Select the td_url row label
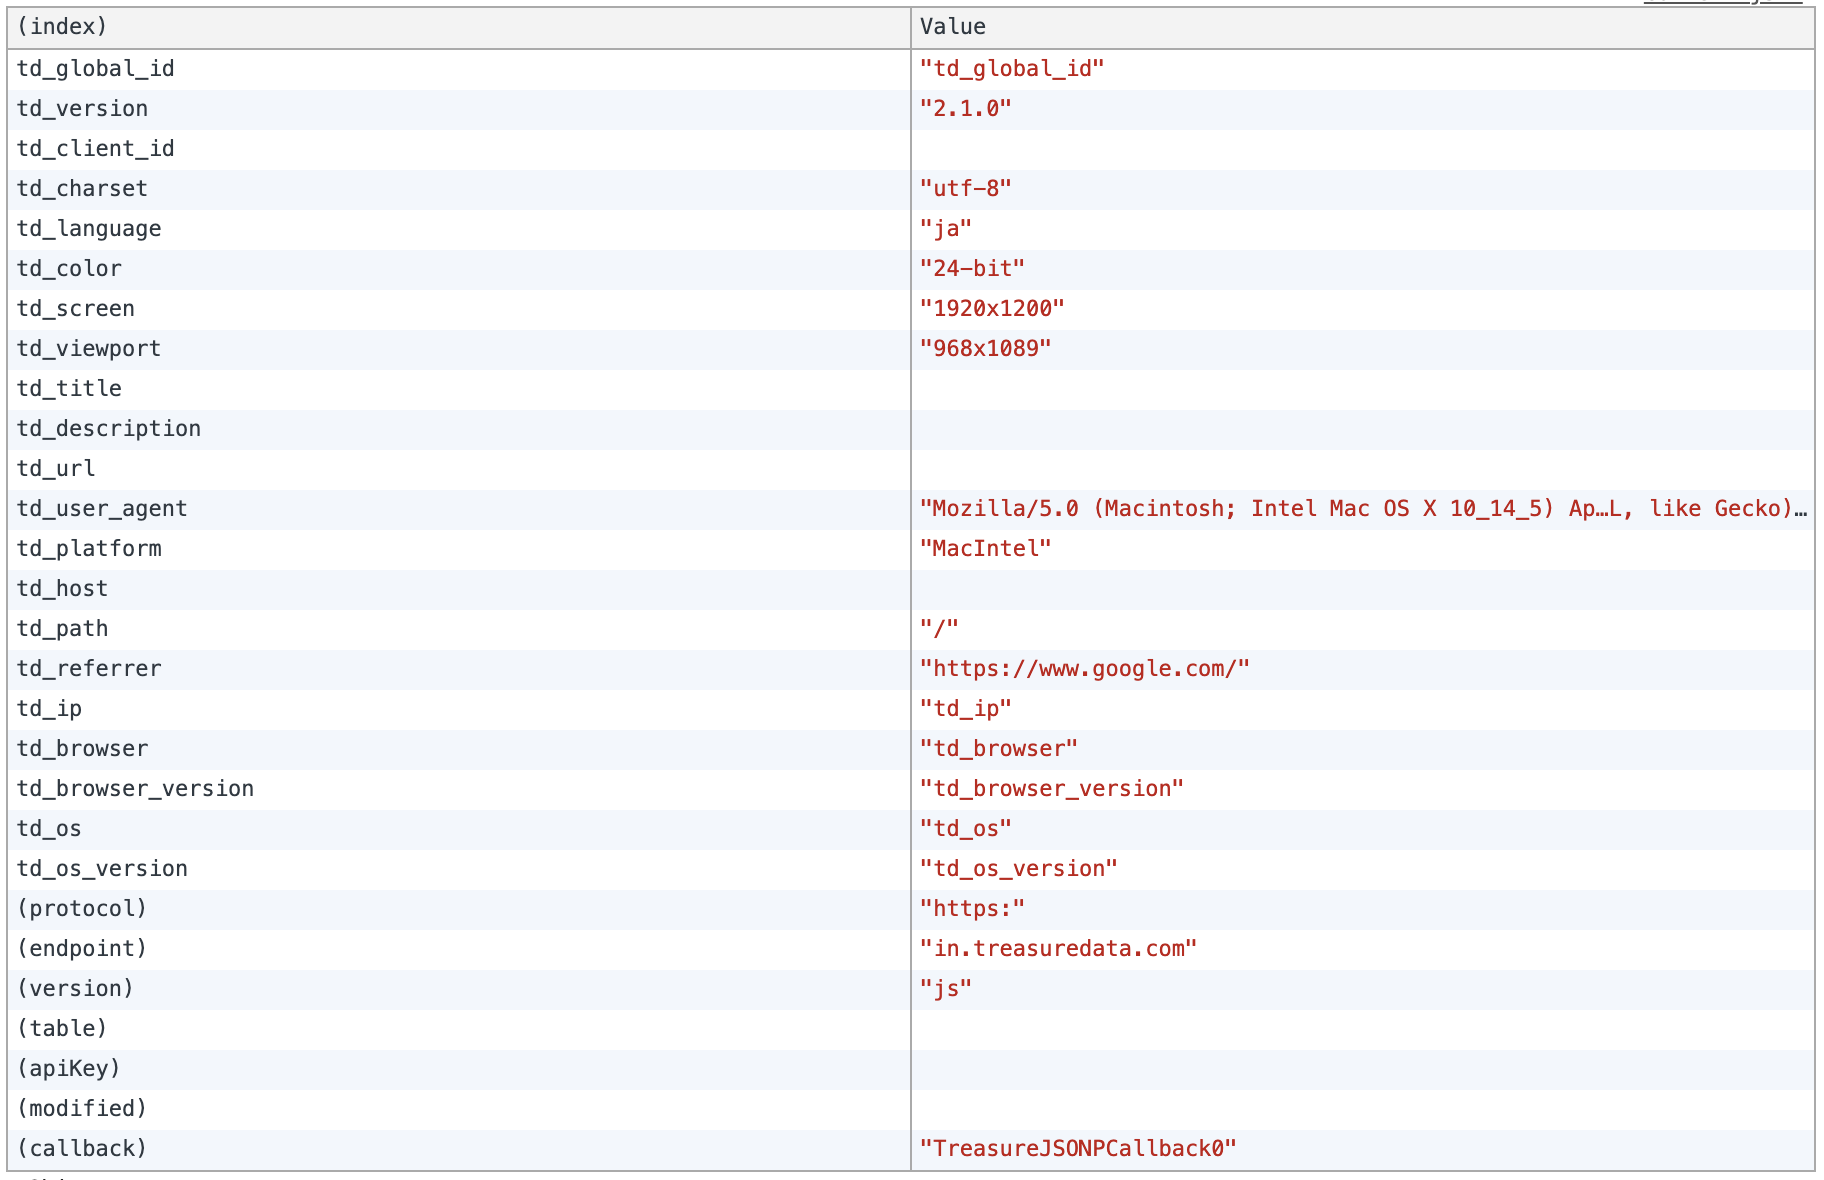1824x1180 pixels. coord(56,469)
